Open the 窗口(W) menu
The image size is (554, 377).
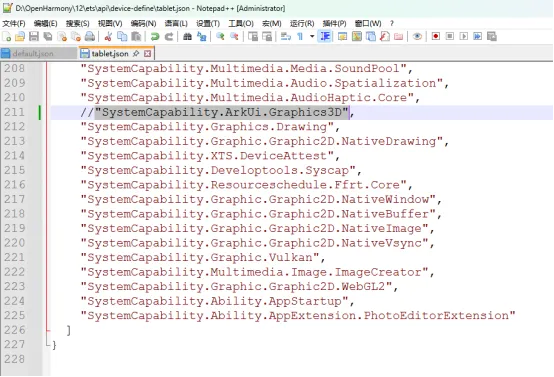click(368, 23)
